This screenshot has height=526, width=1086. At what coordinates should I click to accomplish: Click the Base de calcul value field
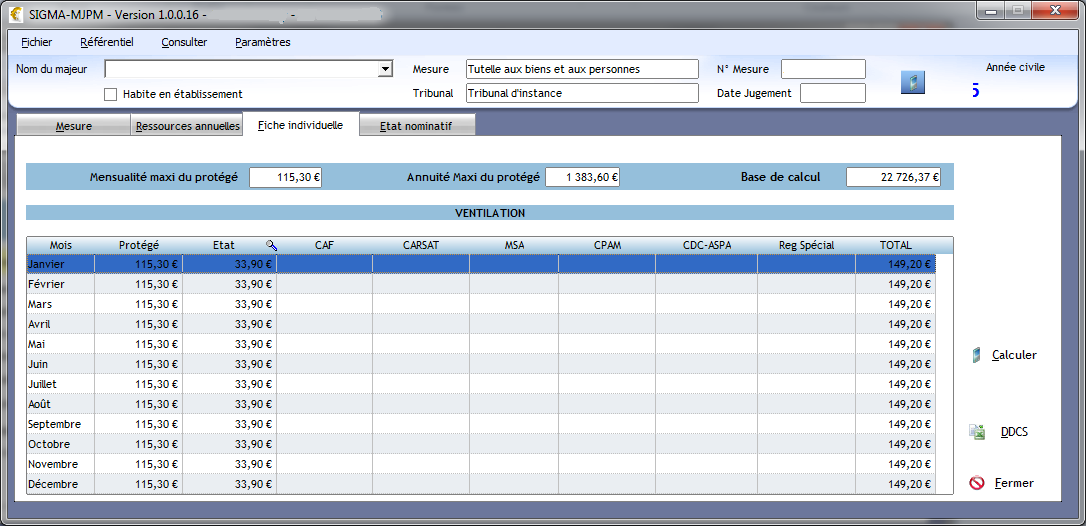893,177
